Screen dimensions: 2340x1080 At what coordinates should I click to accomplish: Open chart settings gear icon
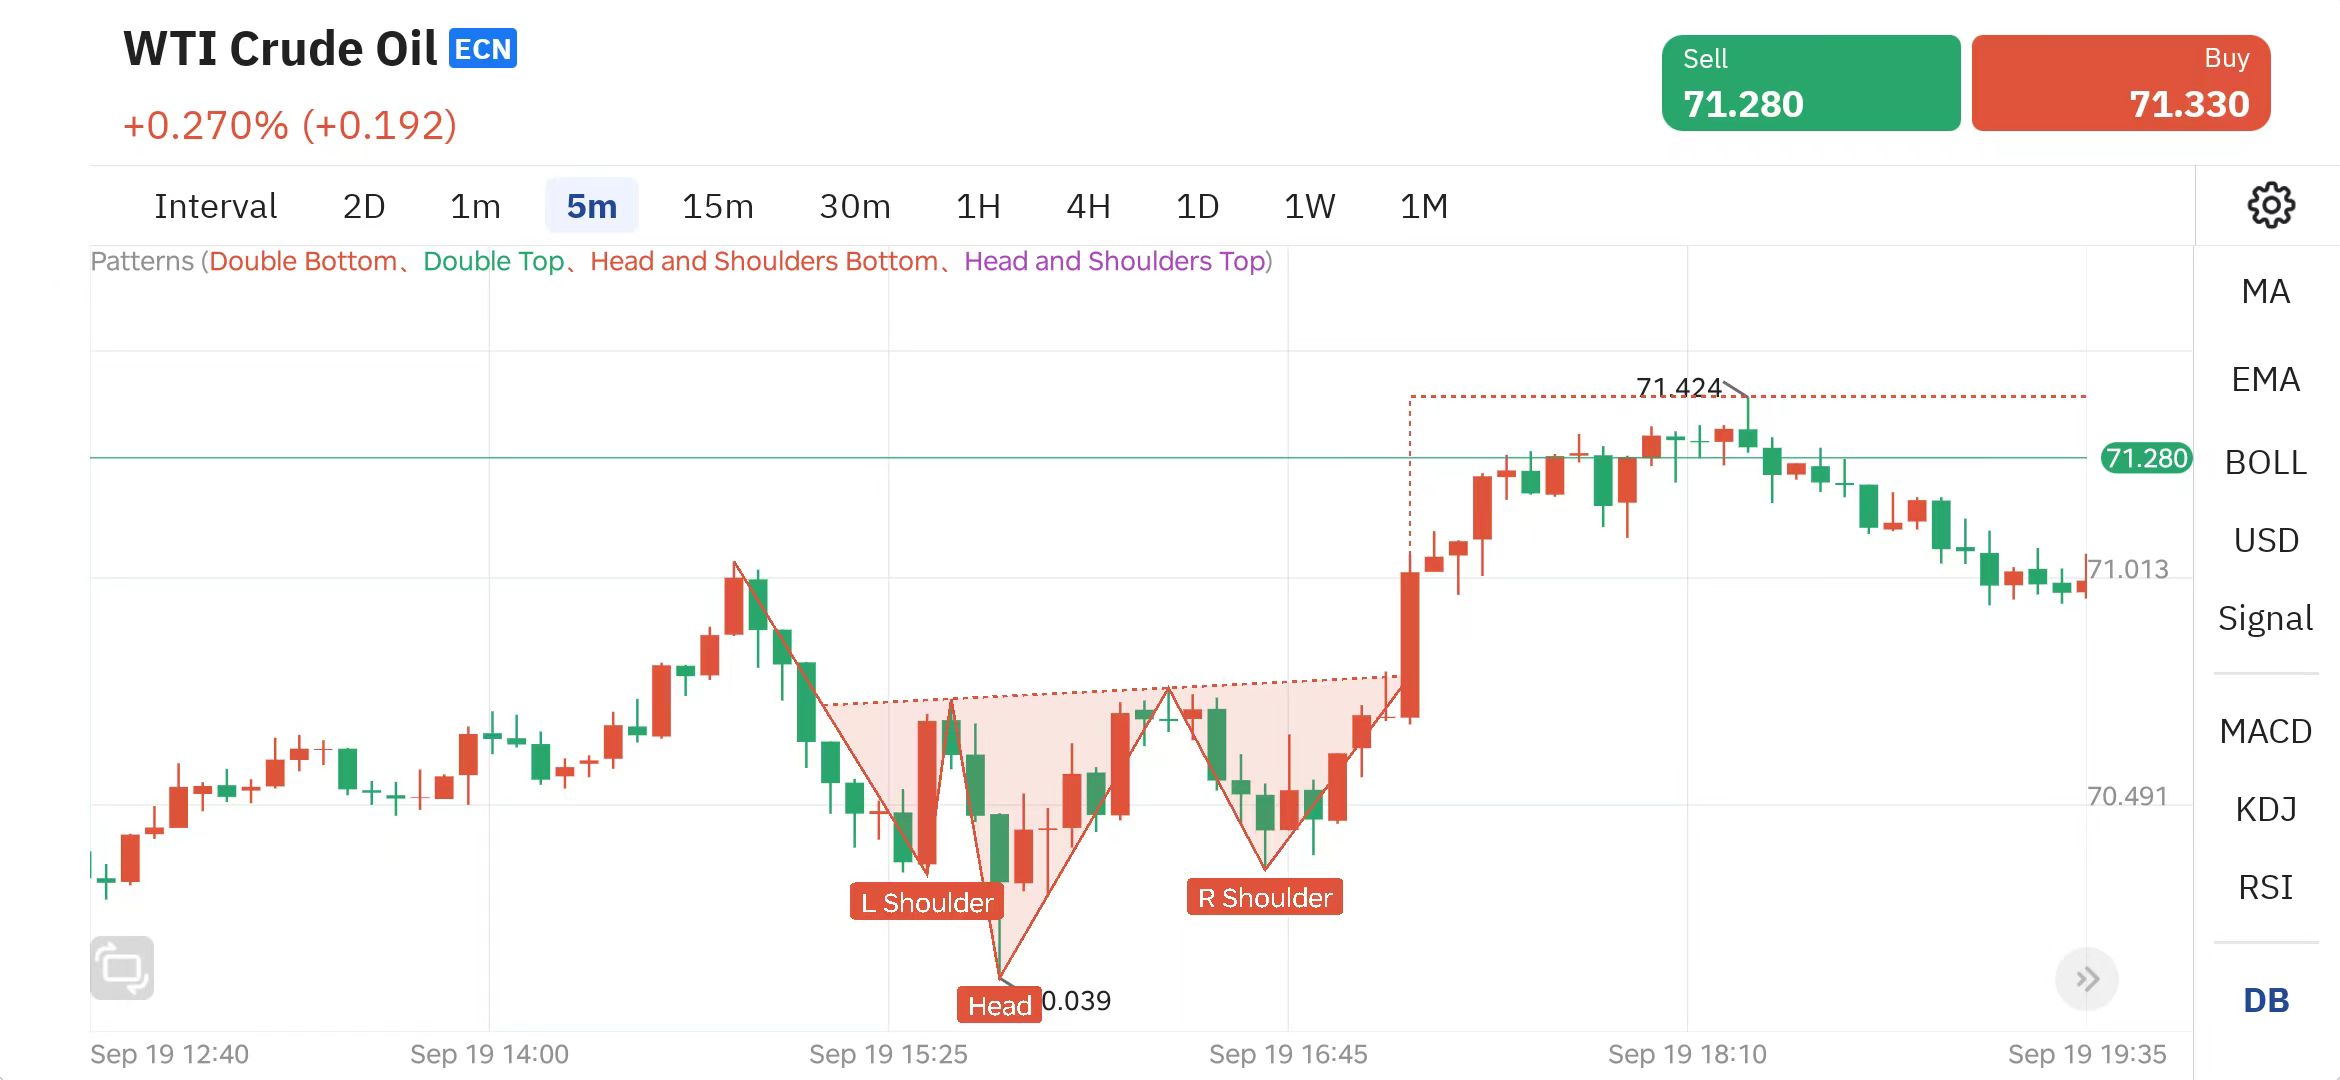[x=2270, y=206]
